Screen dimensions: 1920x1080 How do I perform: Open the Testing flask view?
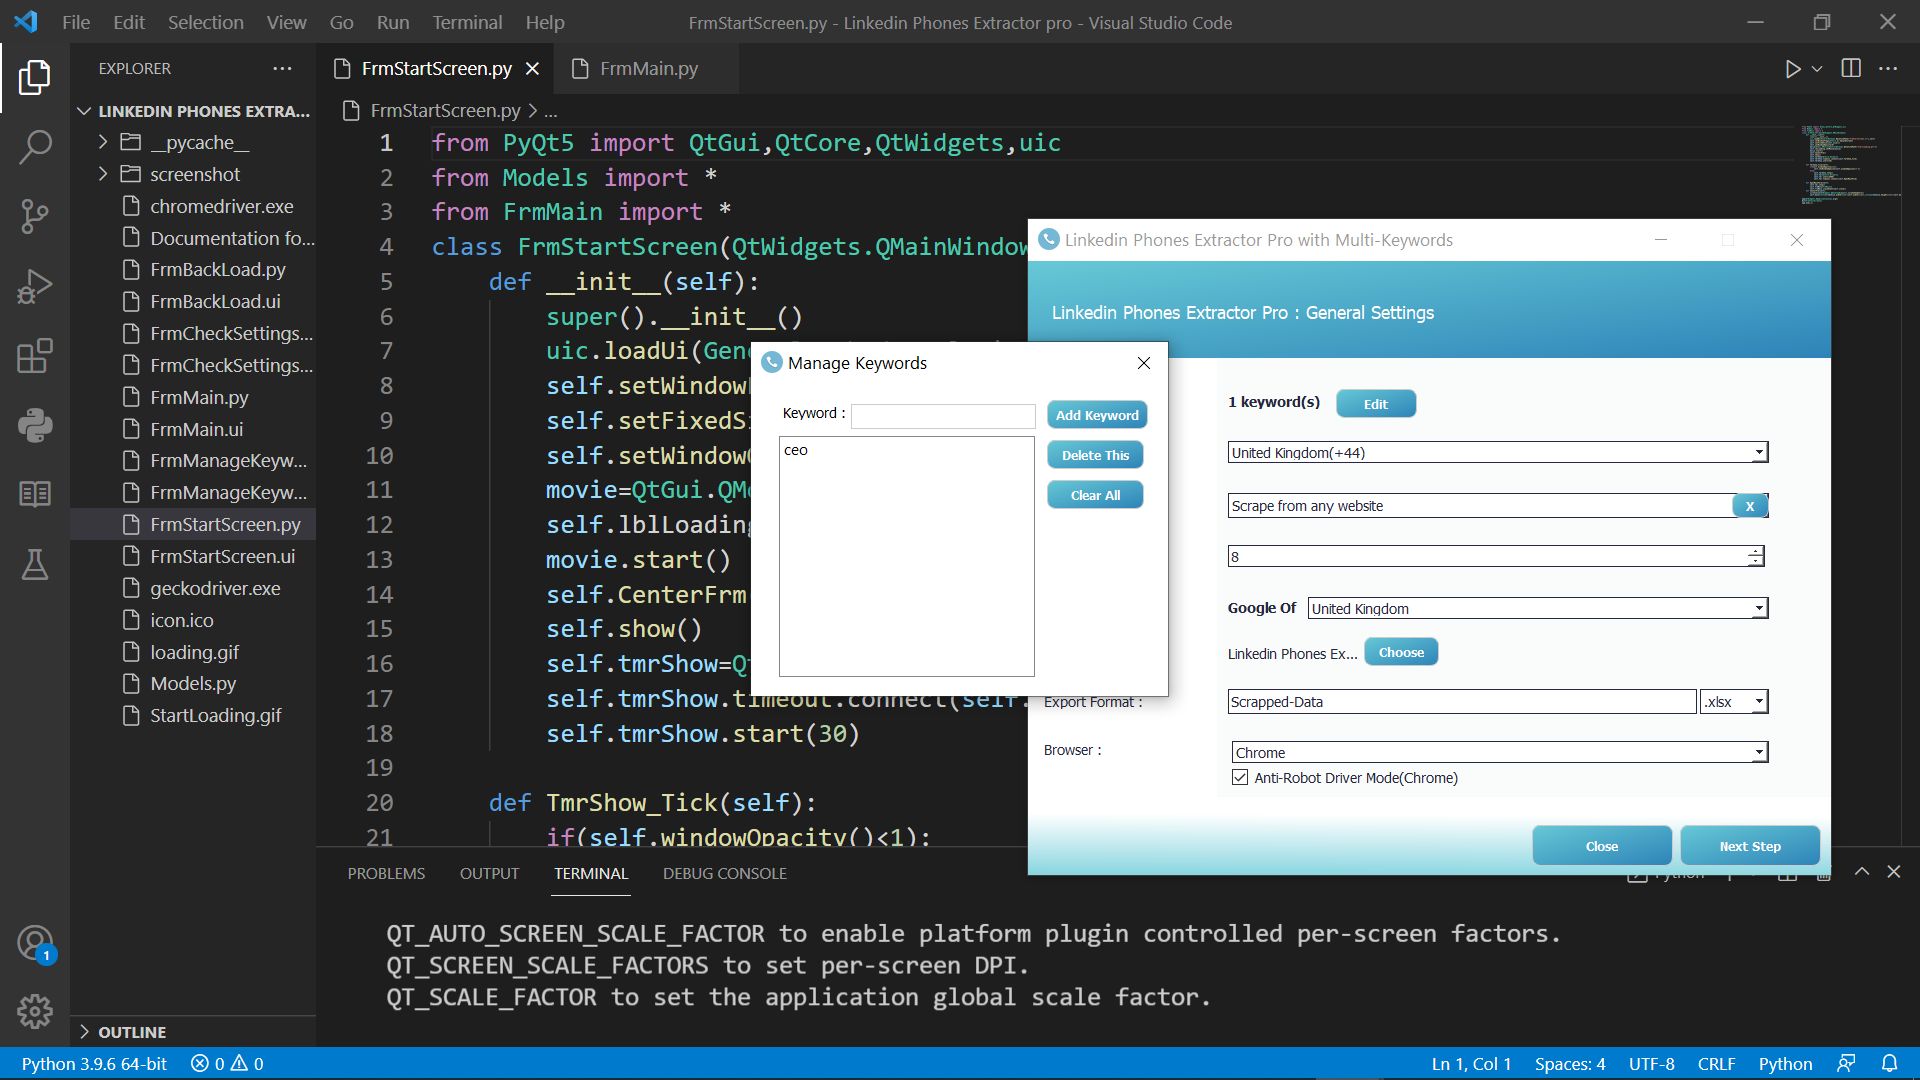click(35, 564)
